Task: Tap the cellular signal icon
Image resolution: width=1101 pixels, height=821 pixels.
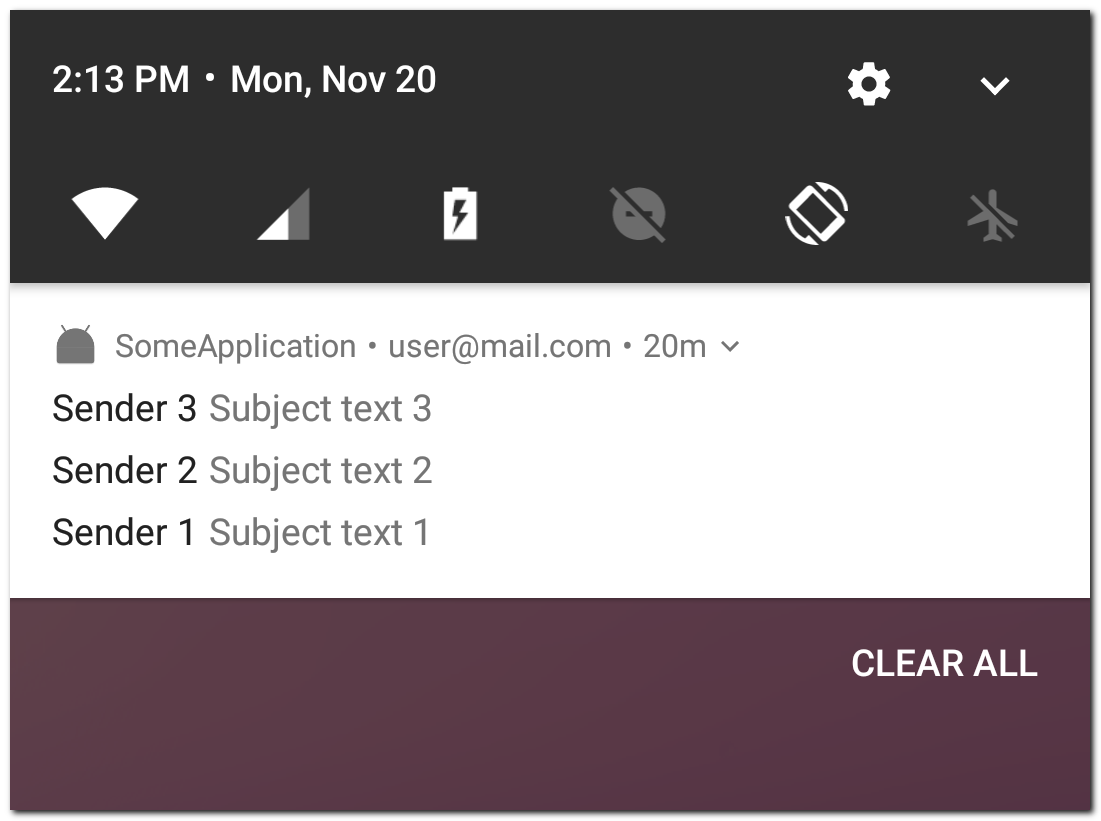Action: (284, 214)
